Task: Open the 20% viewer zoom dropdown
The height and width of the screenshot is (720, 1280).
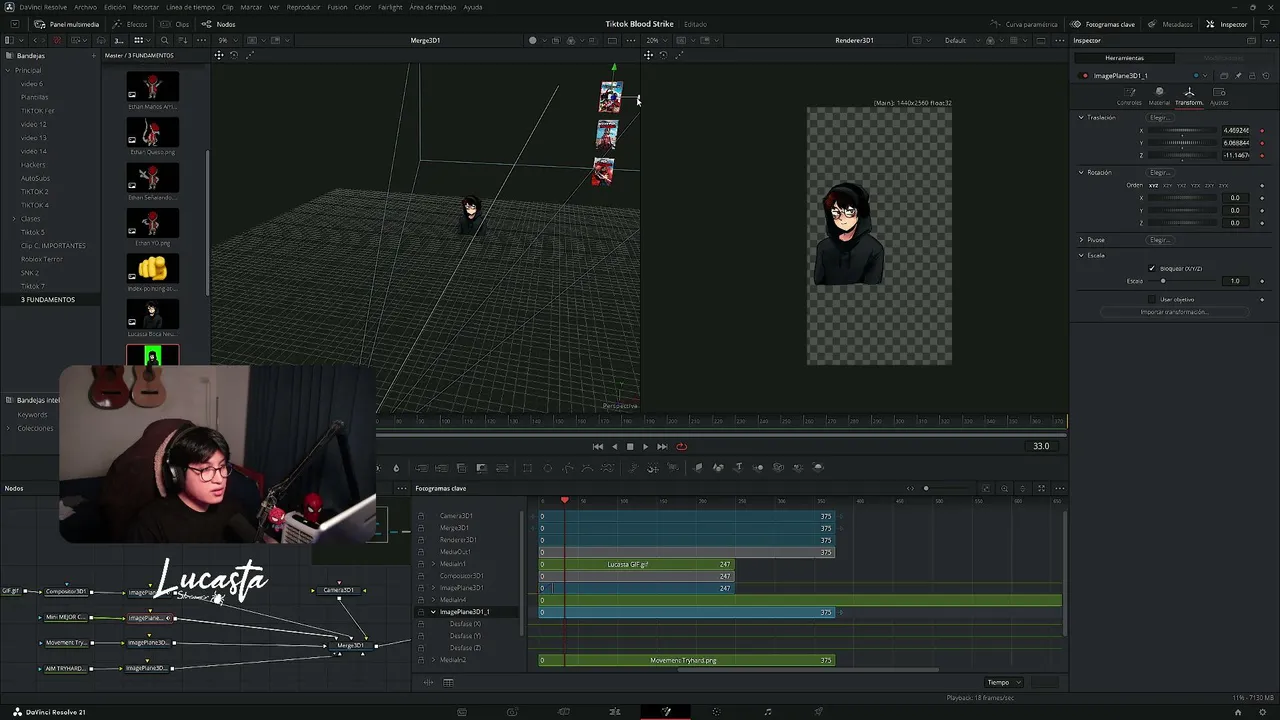Action: coord(655,40)
